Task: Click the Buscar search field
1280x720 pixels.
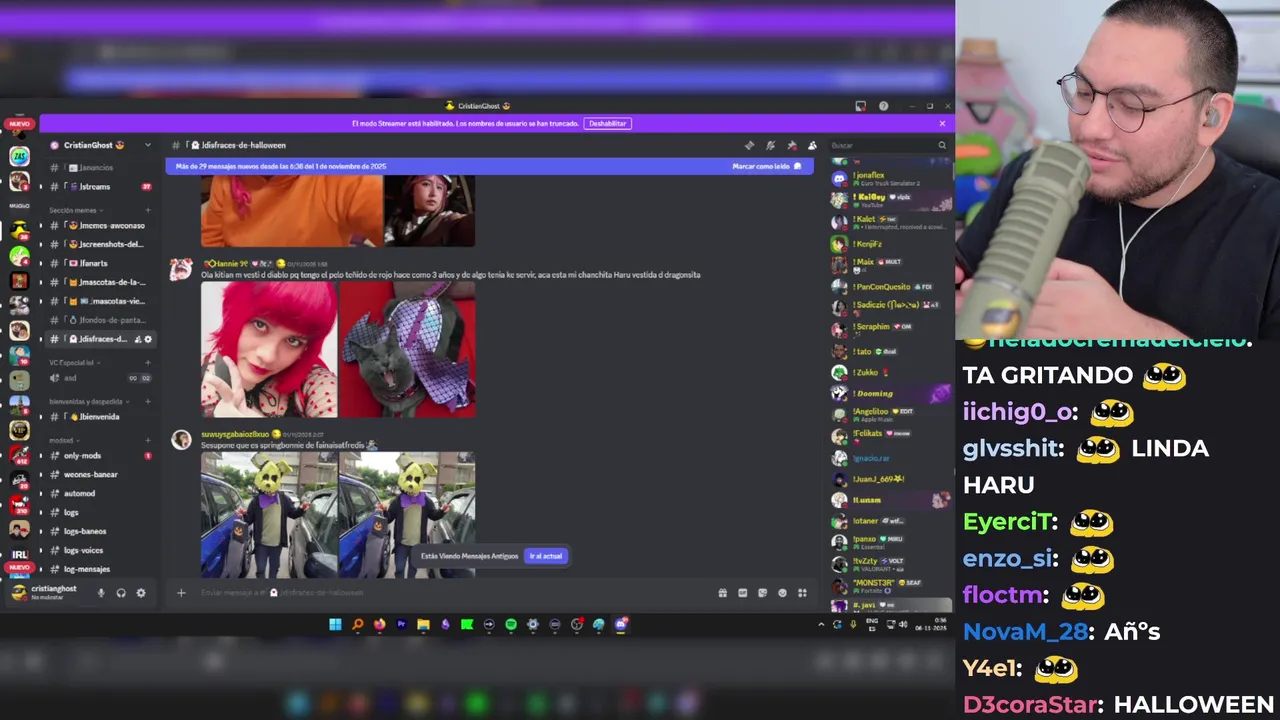Action: [x=888, y=145]
